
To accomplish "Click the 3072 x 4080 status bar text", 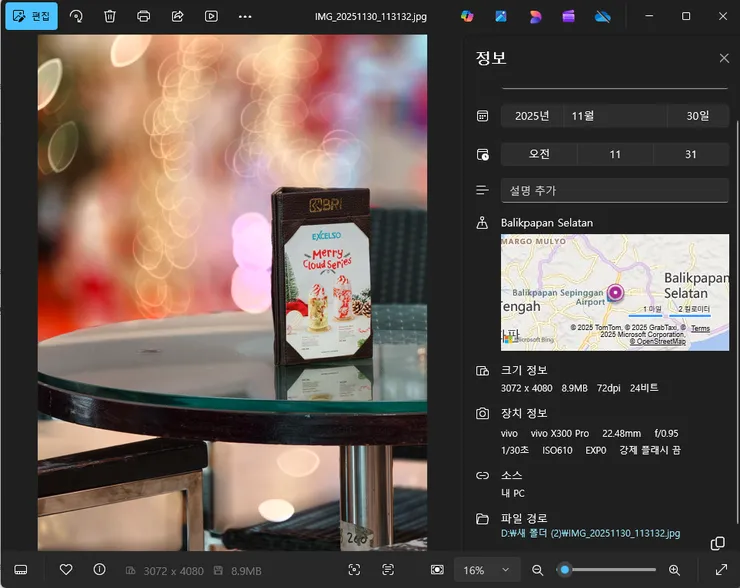I will point(174,571).
